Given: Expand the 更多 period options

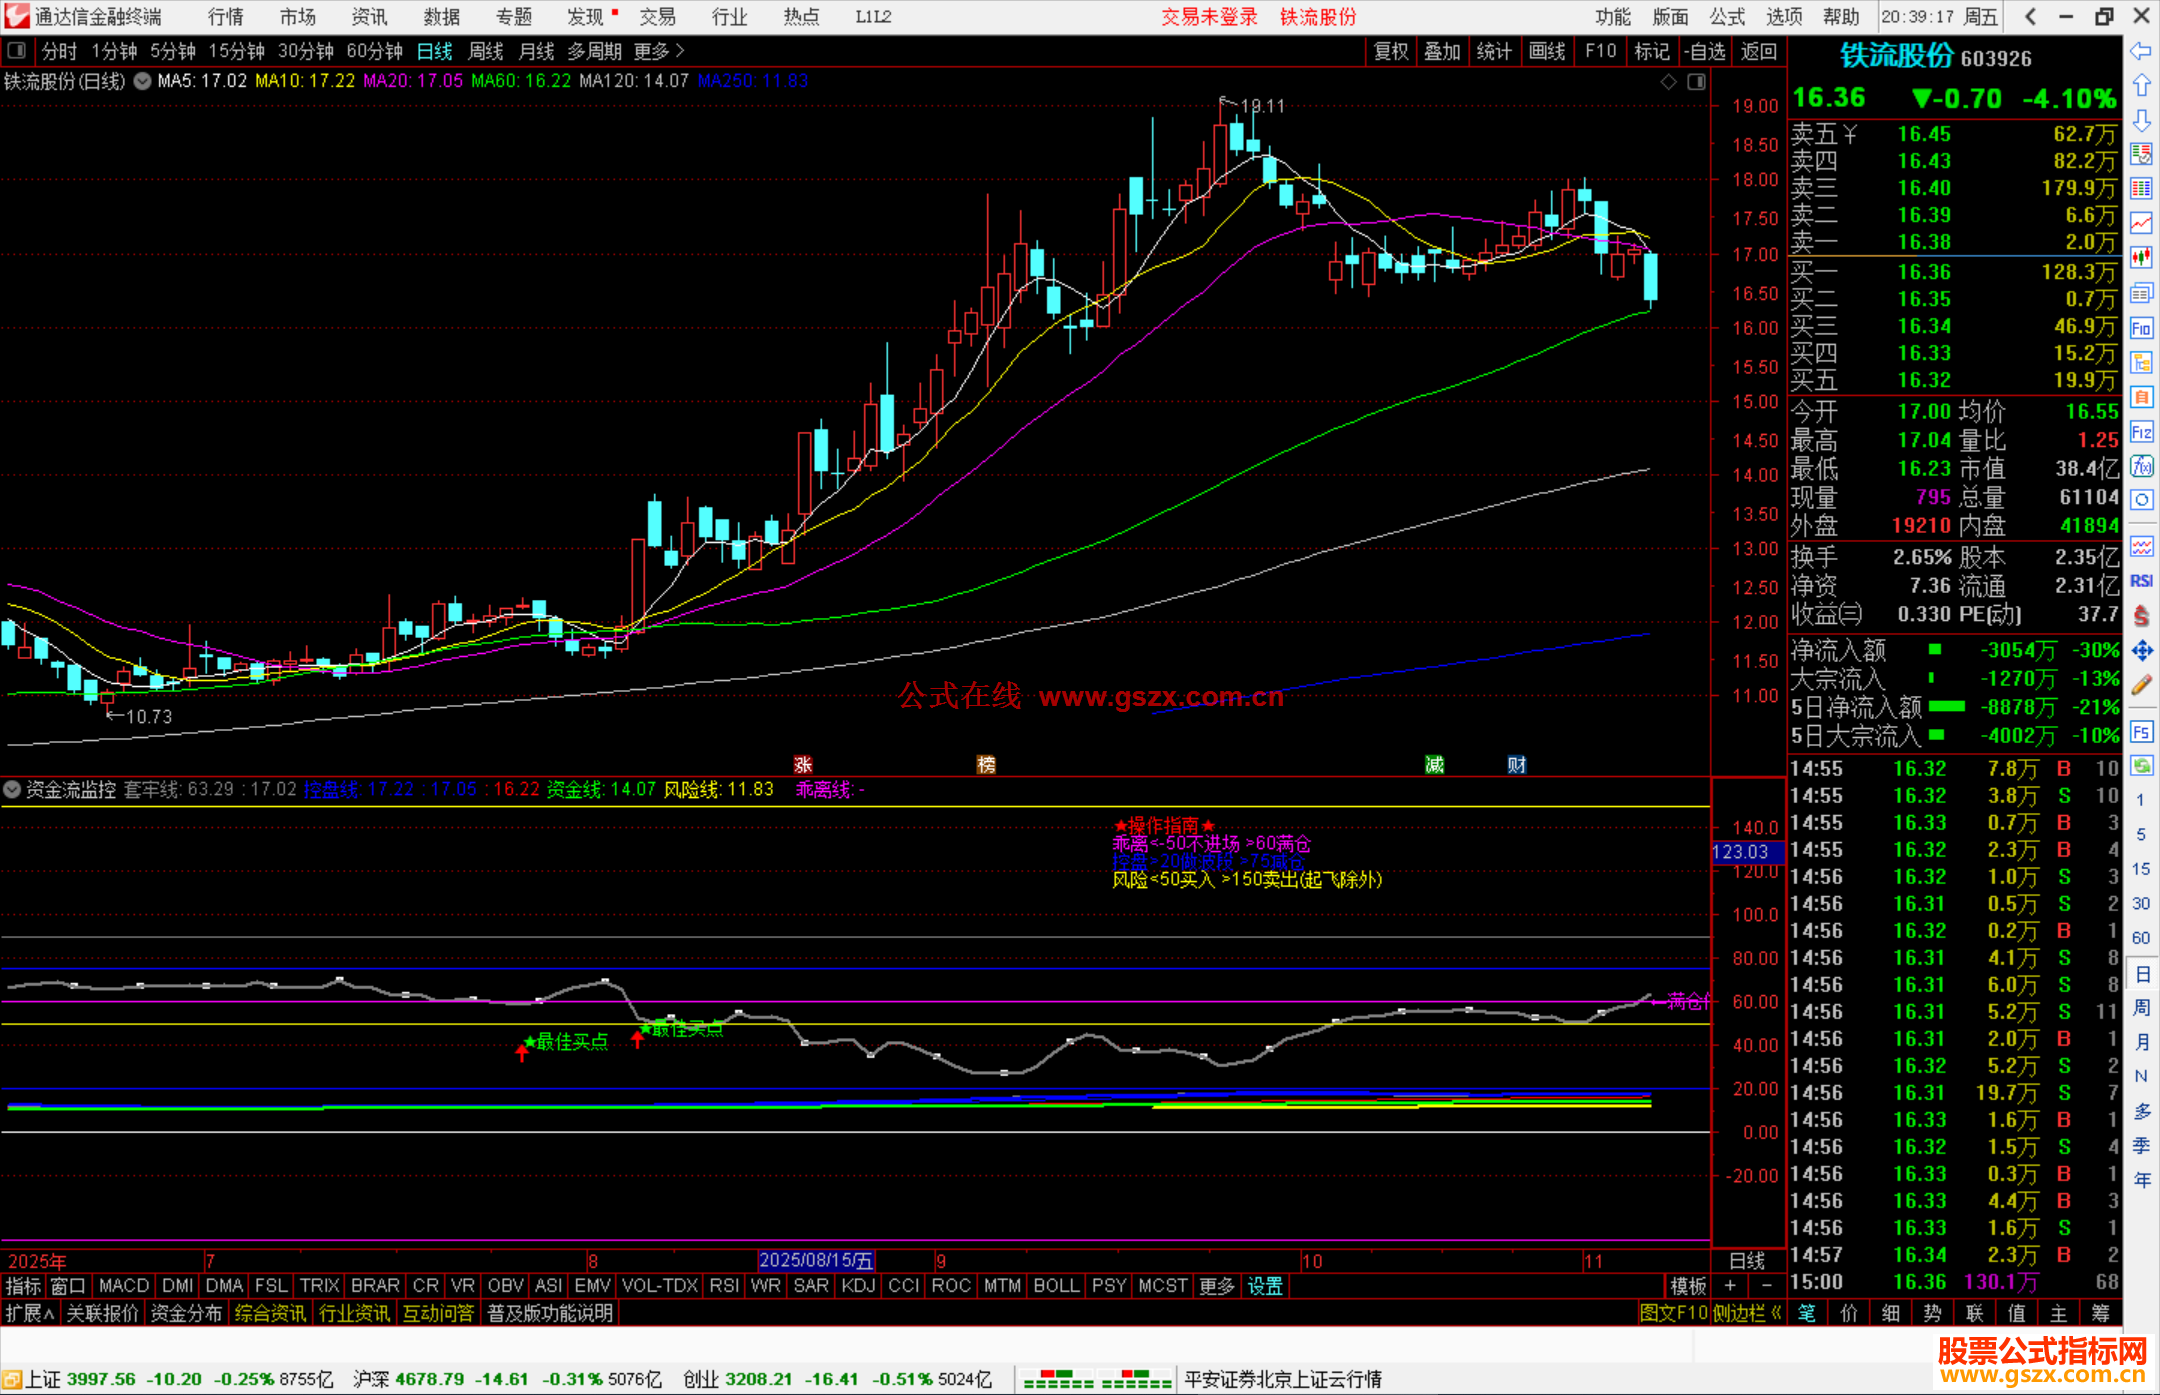Looking at the screenshot, I should [x=659, y=51].
